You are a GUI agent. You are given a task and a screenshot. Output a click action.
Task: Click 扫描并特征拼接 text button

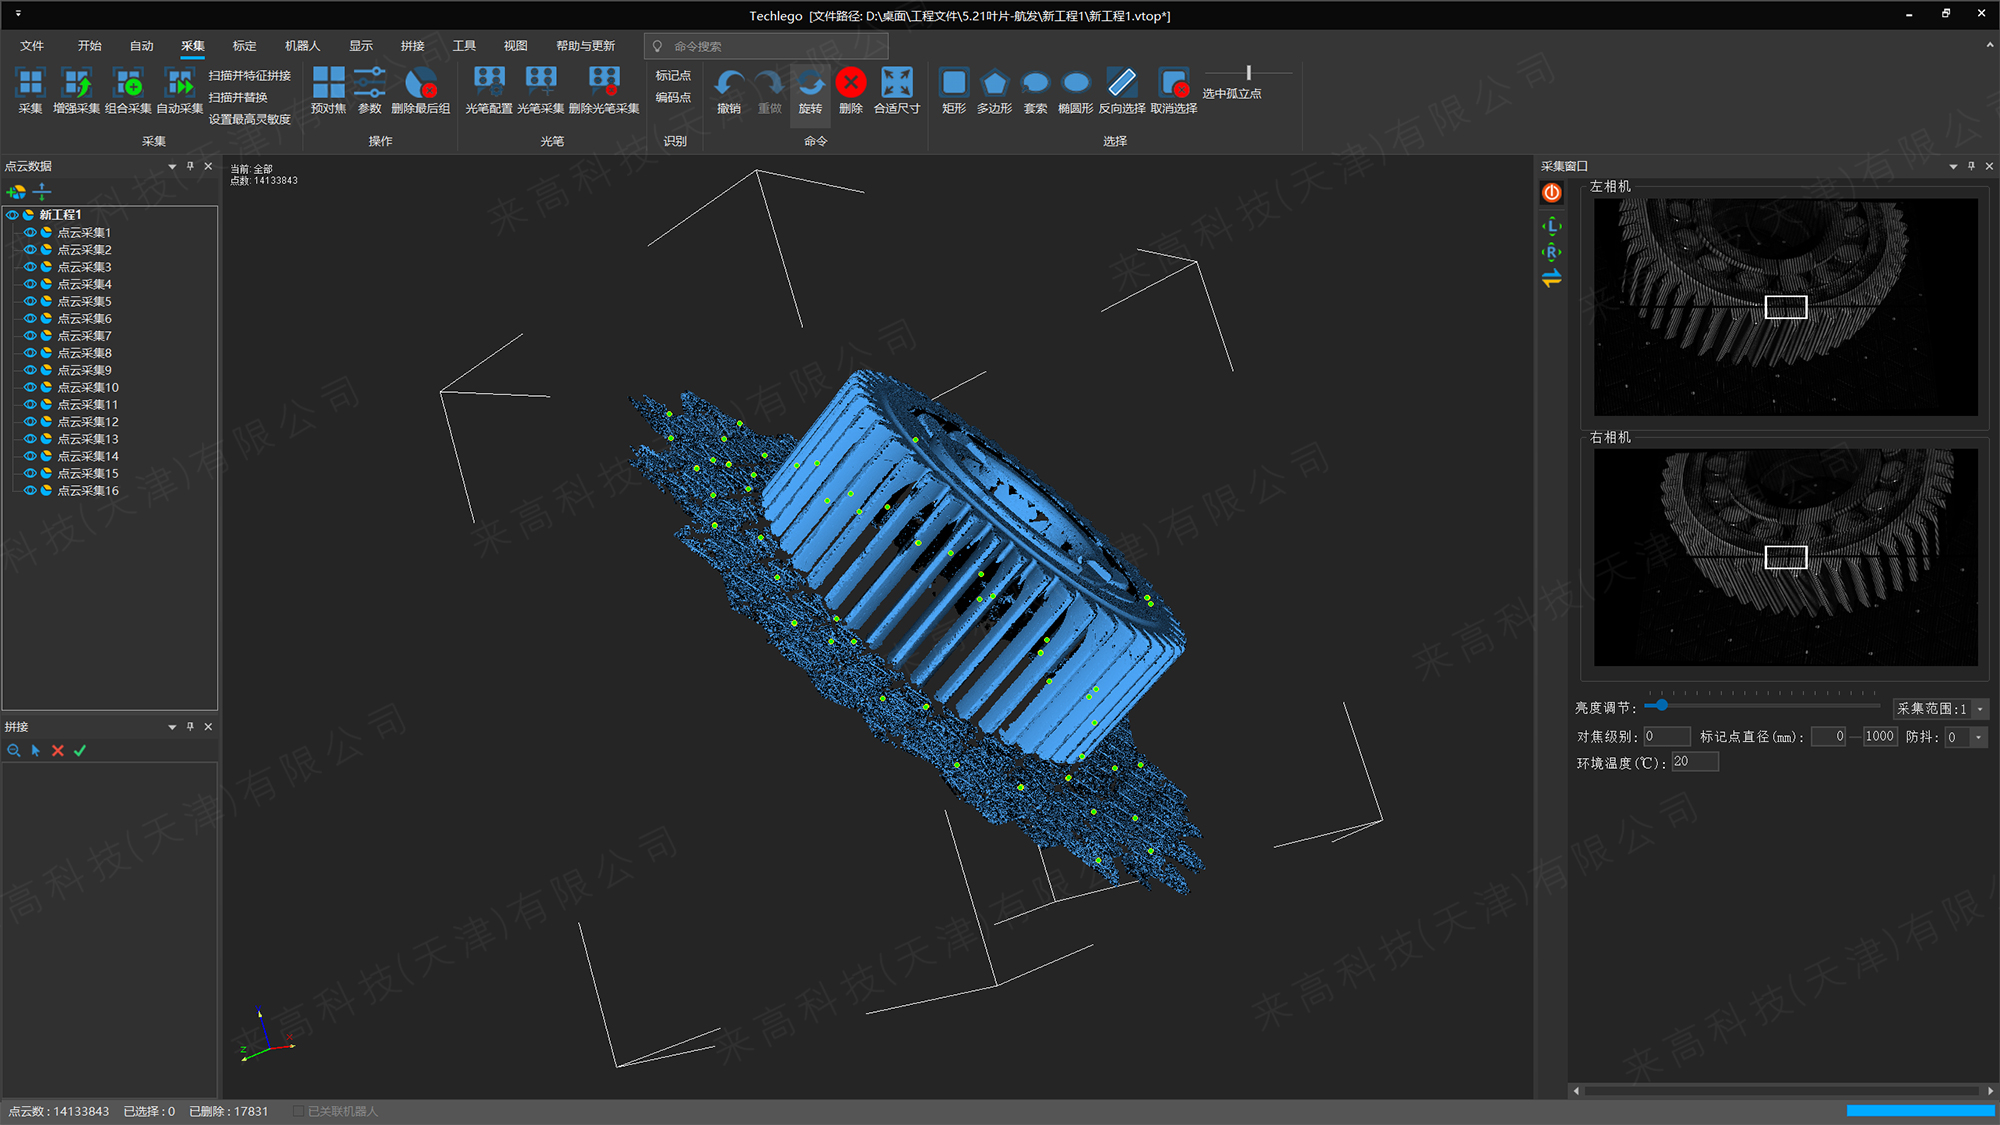249,76
